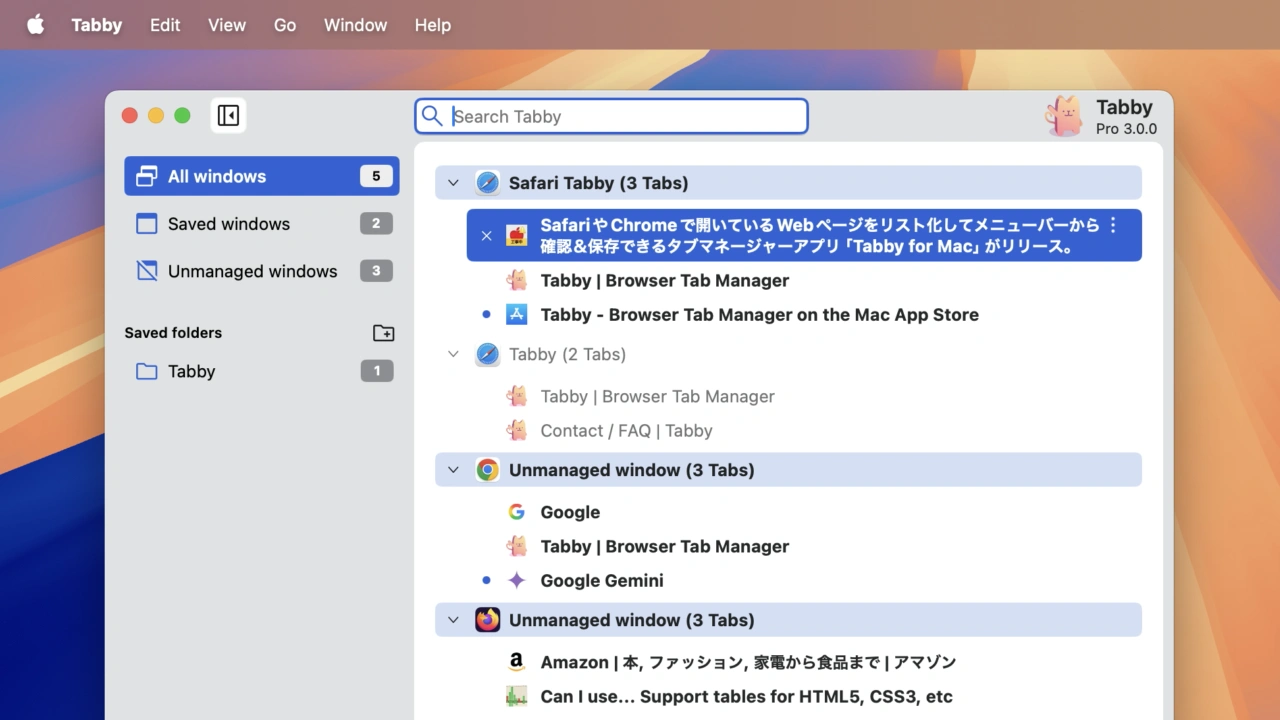Open the View menu
Screen dimensions: 1280x720
[x=226, y=25]
